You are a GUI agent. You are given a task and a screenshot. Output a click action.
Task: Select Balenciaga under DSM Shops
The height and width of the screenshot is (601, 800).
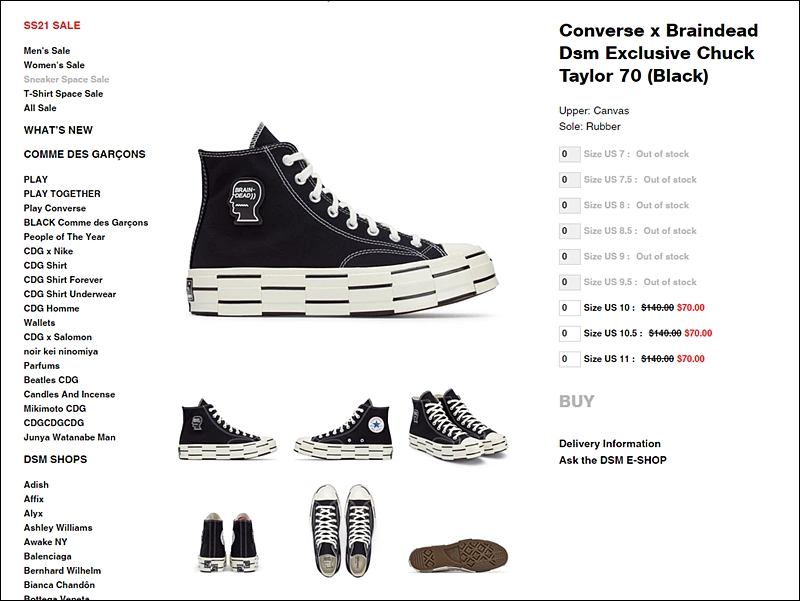[47, 556]
